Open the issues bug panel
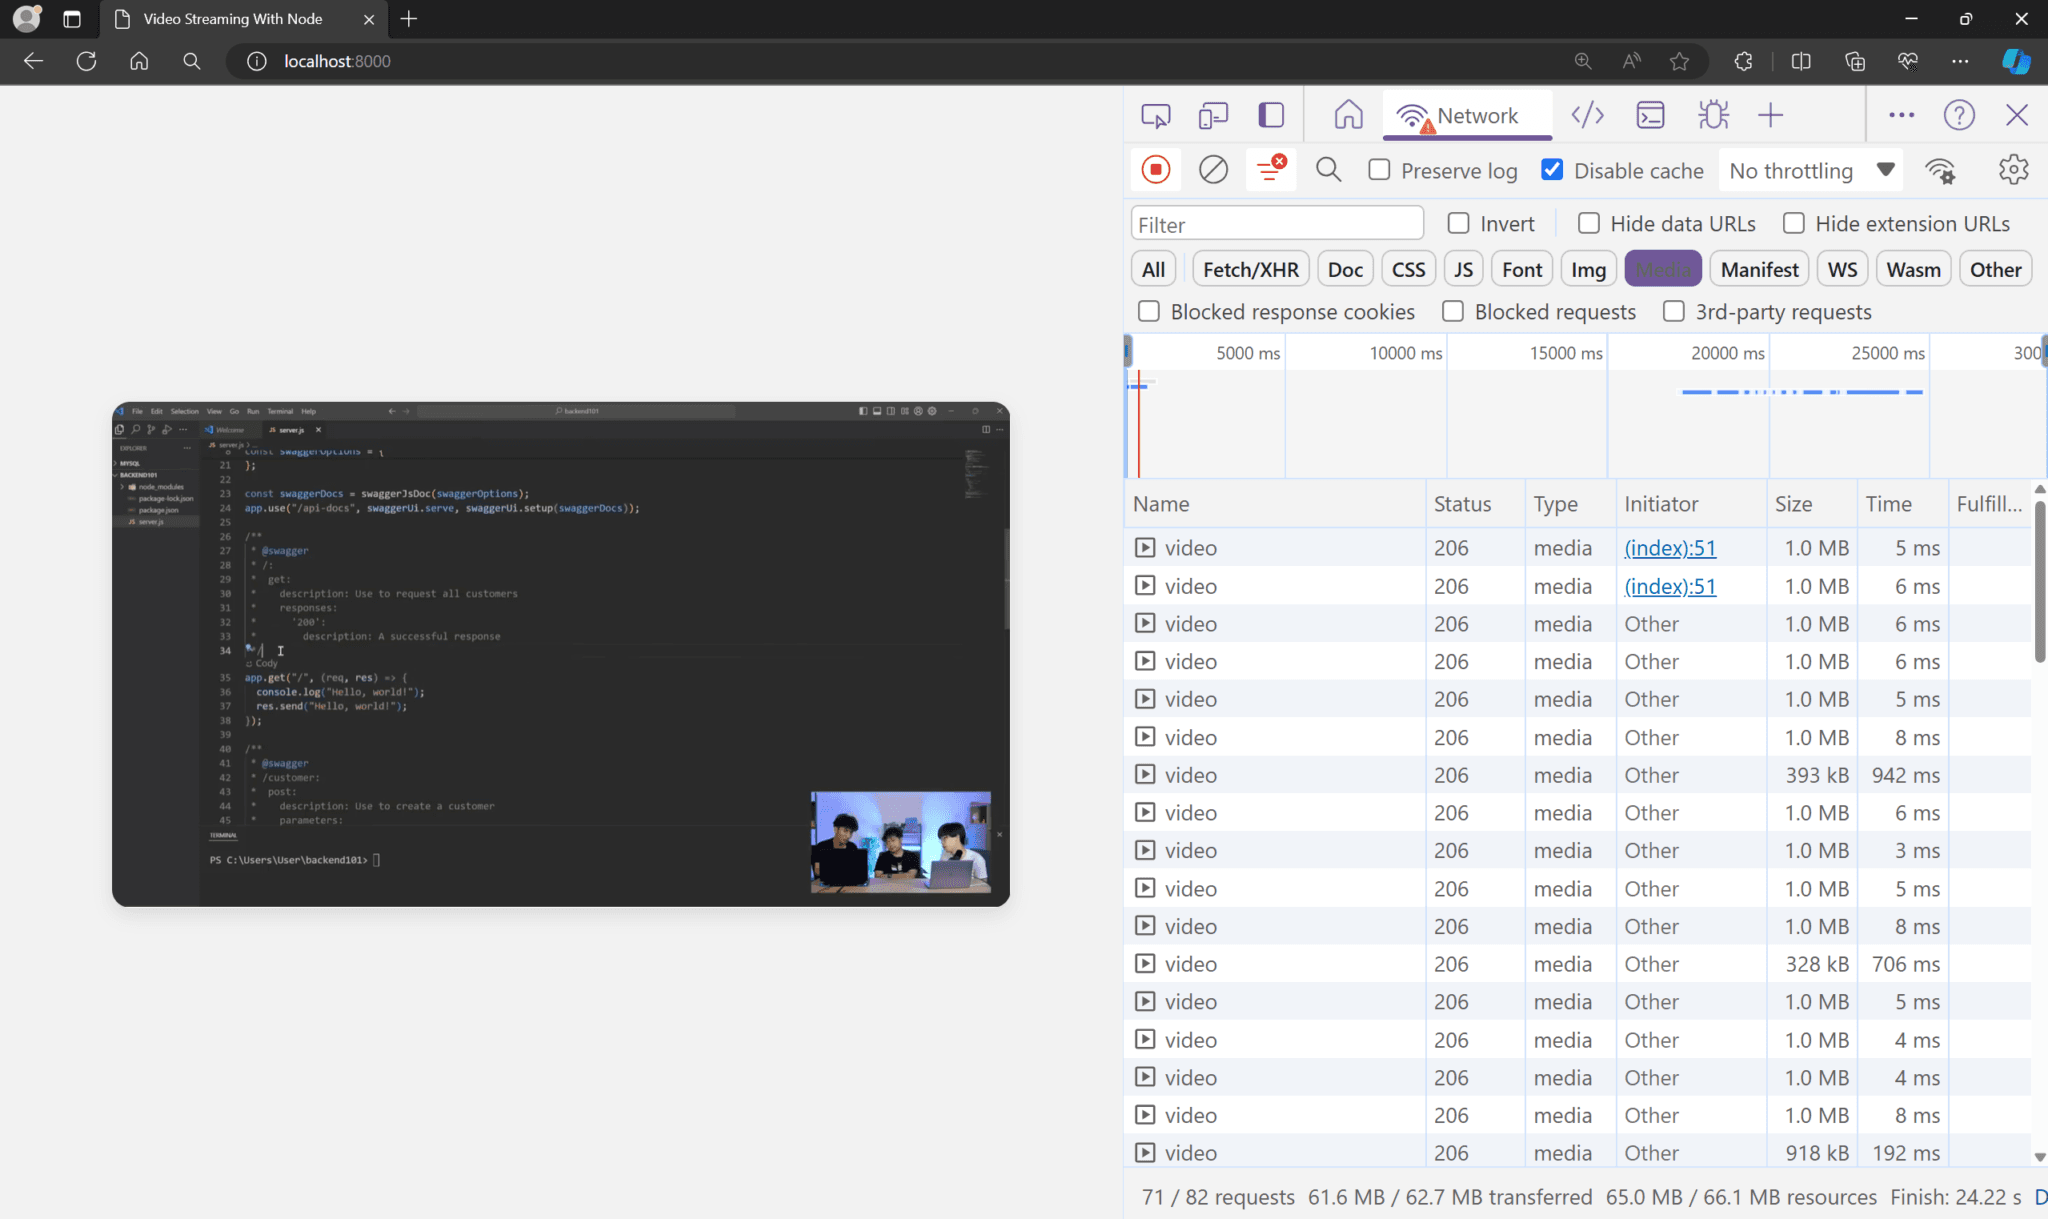The width and height of the screenshot is (2048, 1219). [x=1712, y=114]
